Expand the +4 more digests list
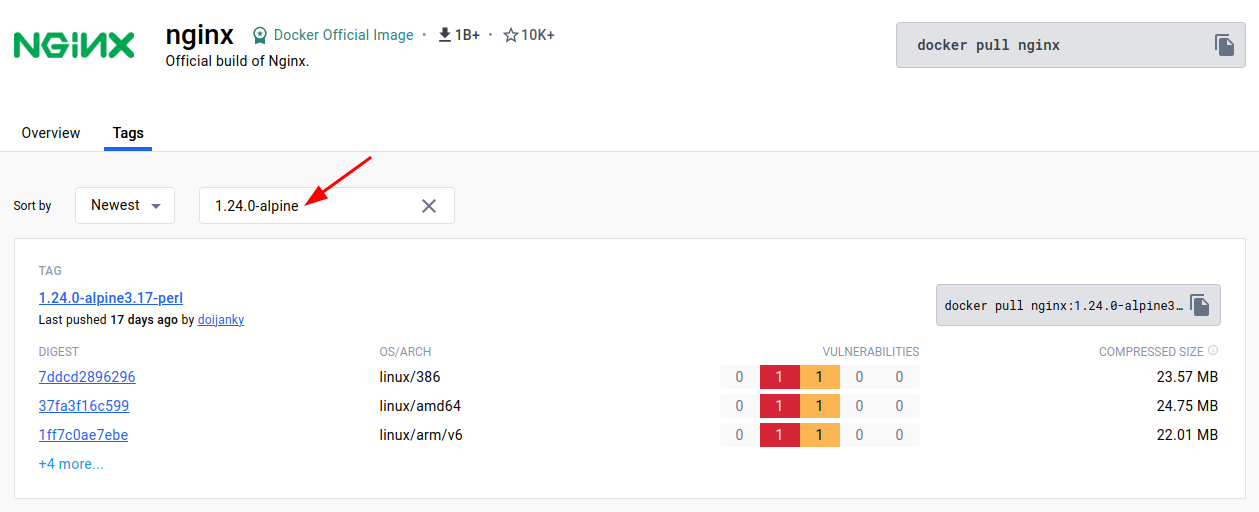This screenshot has height=512, width=1259. (71, 464)
